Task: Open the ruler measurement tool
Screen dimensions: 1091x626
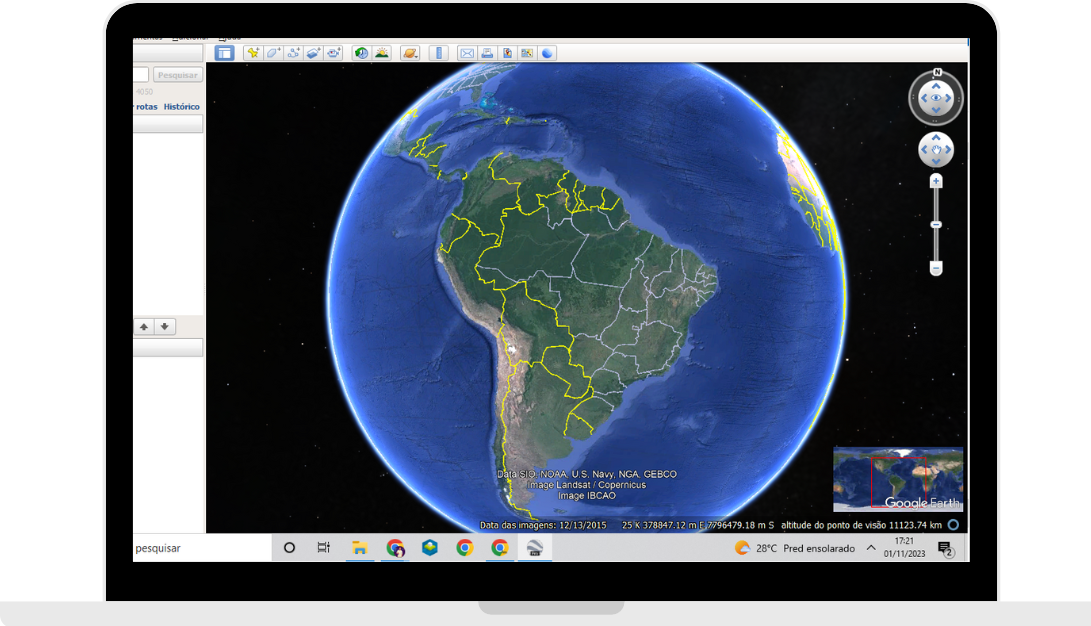Action: pos(438,53)
